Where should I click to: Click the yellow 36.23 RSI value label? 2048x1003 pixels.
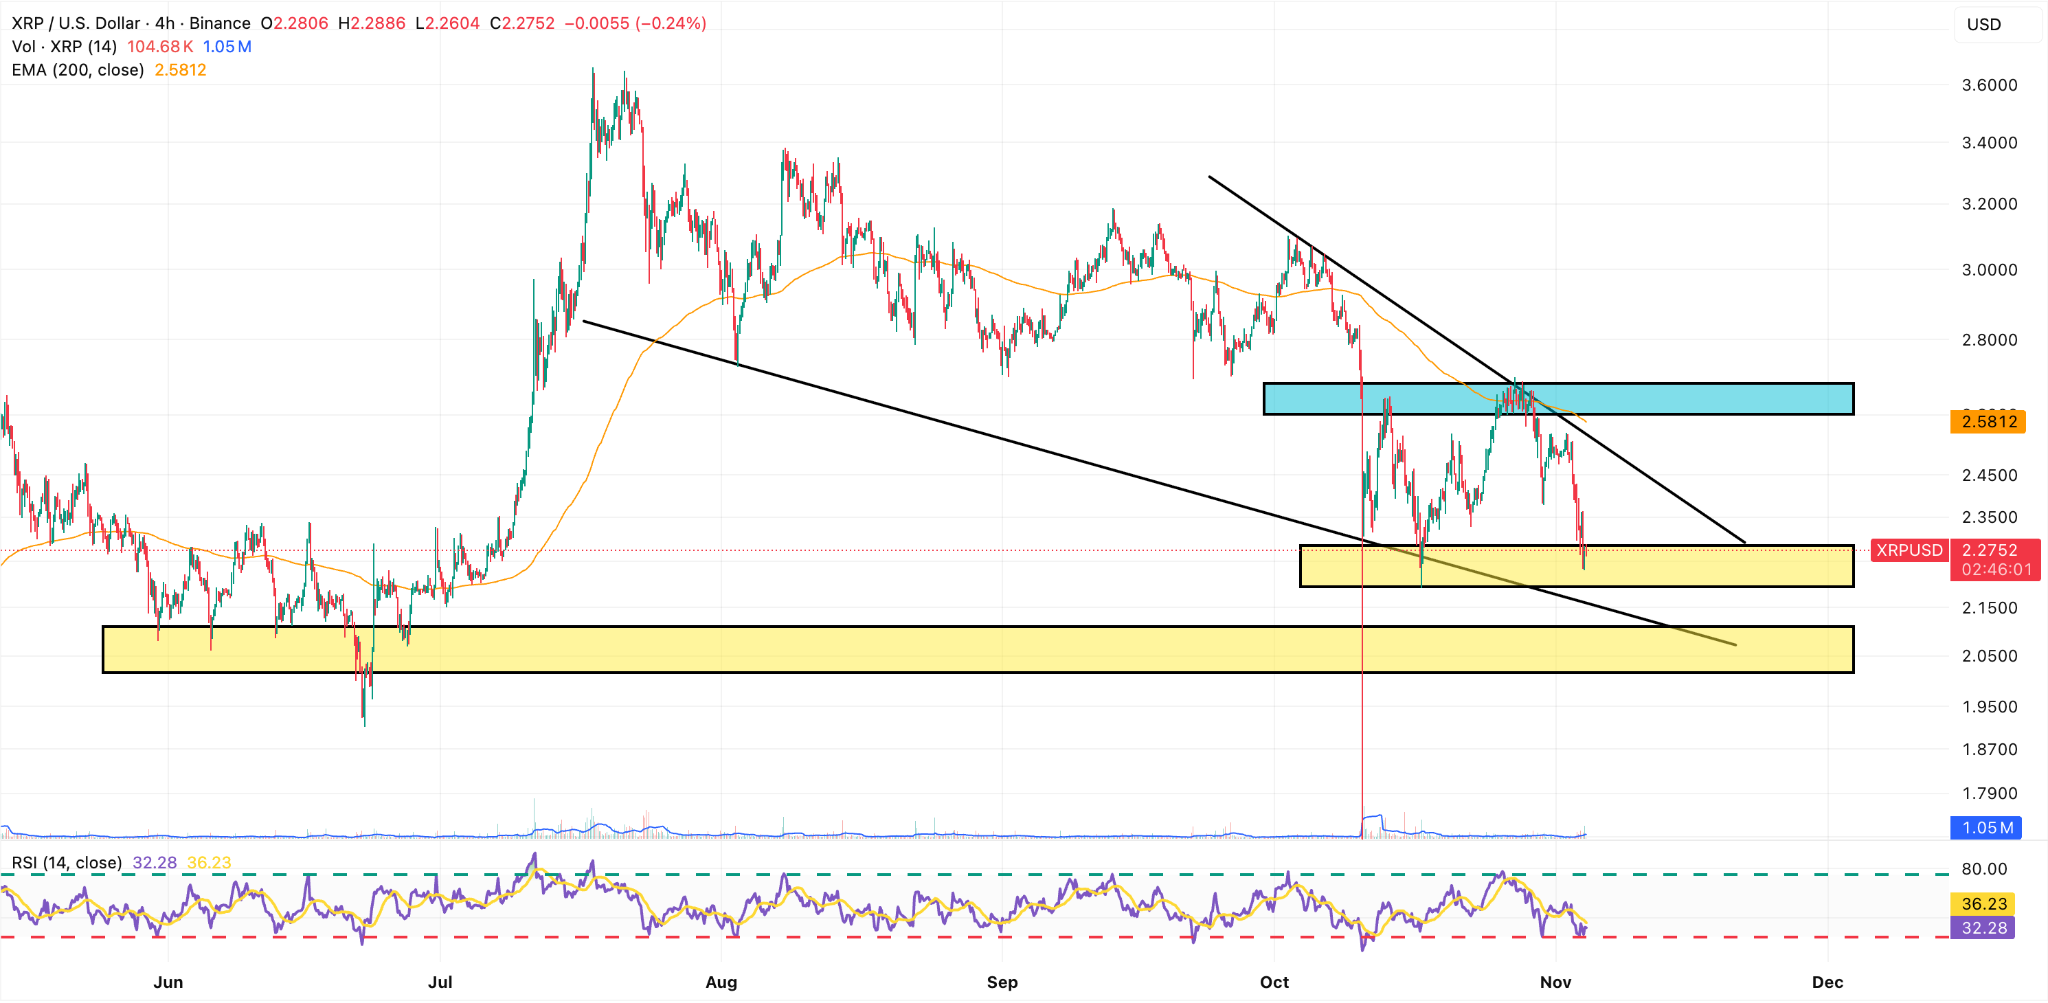coord(1984,904)
